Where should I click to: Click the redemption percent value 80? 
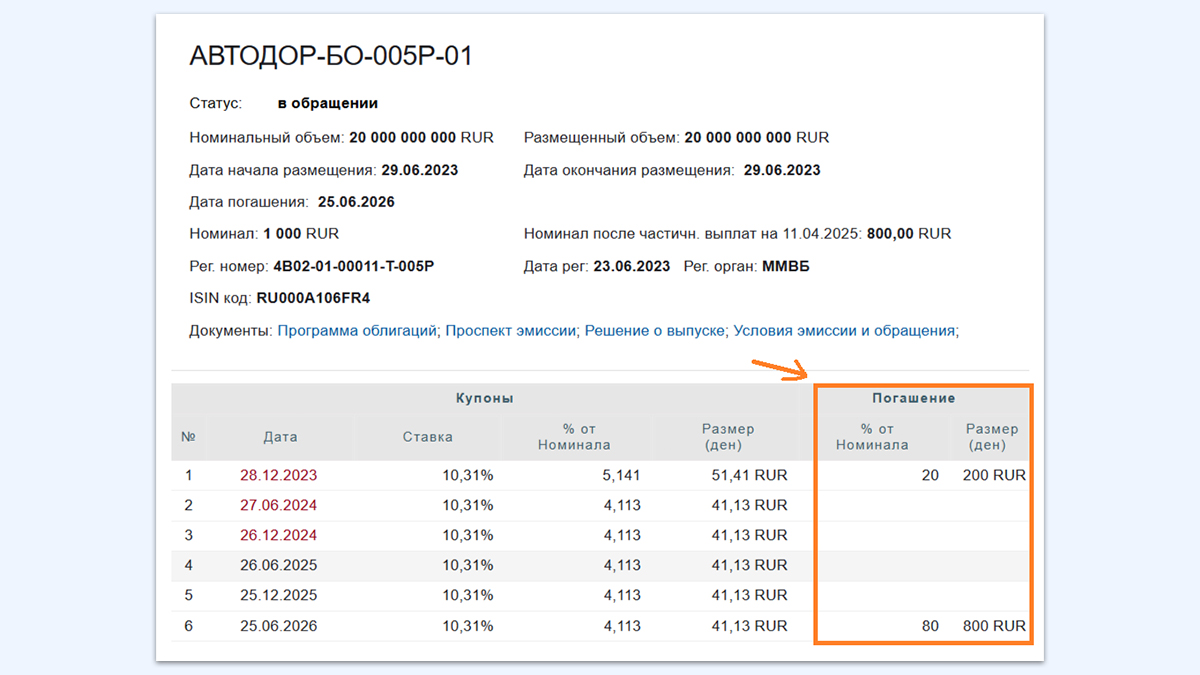point(930,627)
